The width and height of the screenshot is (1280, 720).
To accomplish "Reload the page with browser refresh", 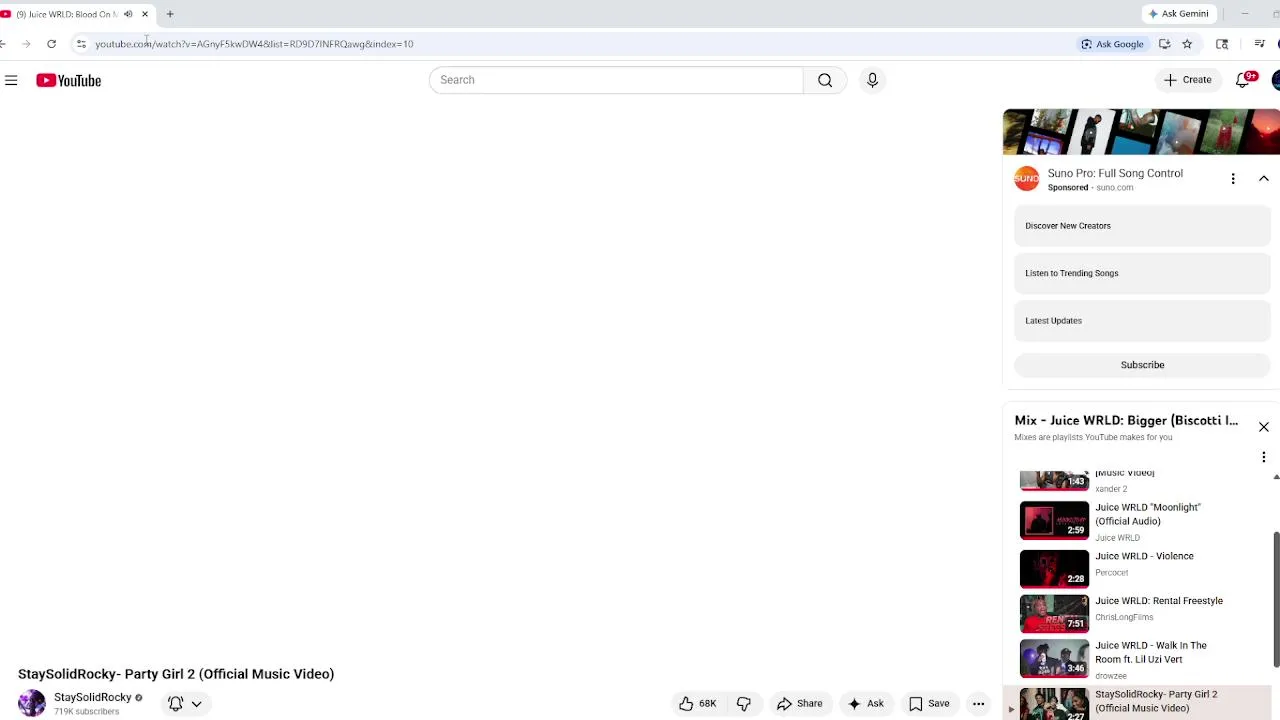I will tap(51, 44).
